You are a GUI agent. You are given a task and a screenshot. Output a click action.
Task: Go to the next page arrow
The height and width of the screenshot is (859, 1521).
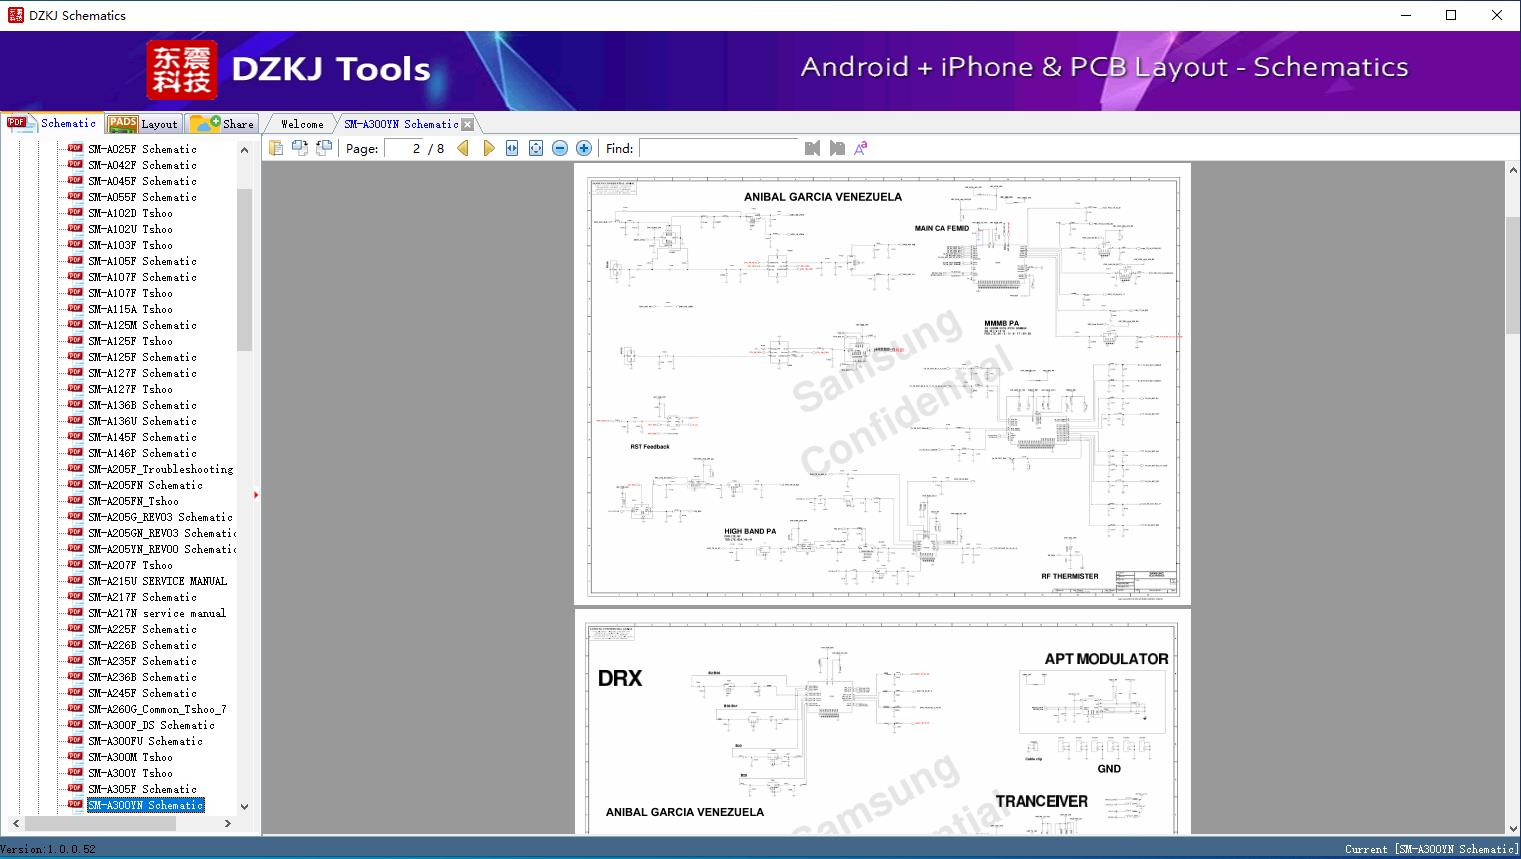tap(488, 148)
